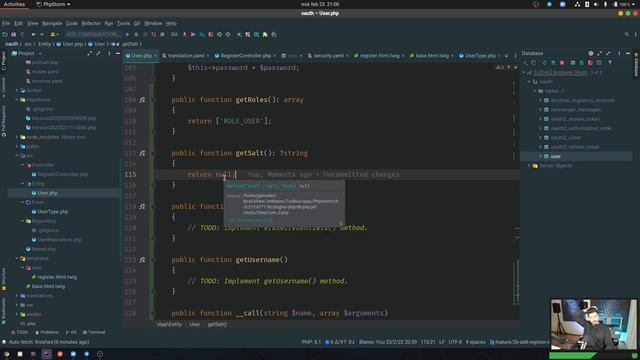Screen dimensions: 640x360
Task: Click the Git push arrow icon
Action: point(193,34)
